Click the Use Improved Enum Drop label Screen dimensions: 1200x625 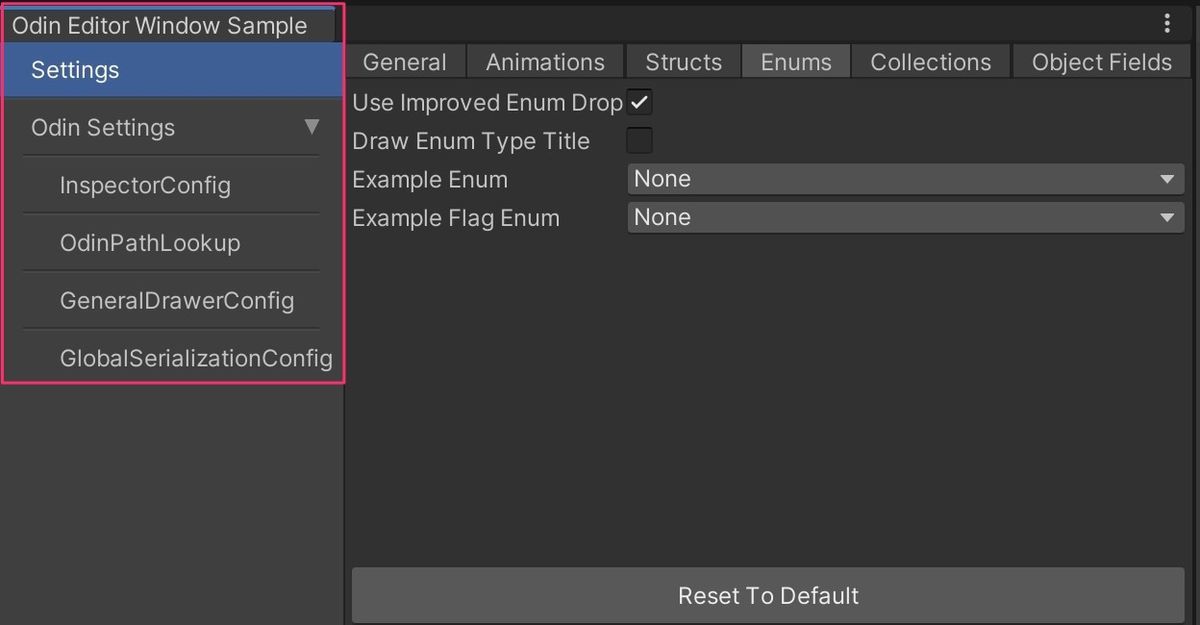(487, 103)
